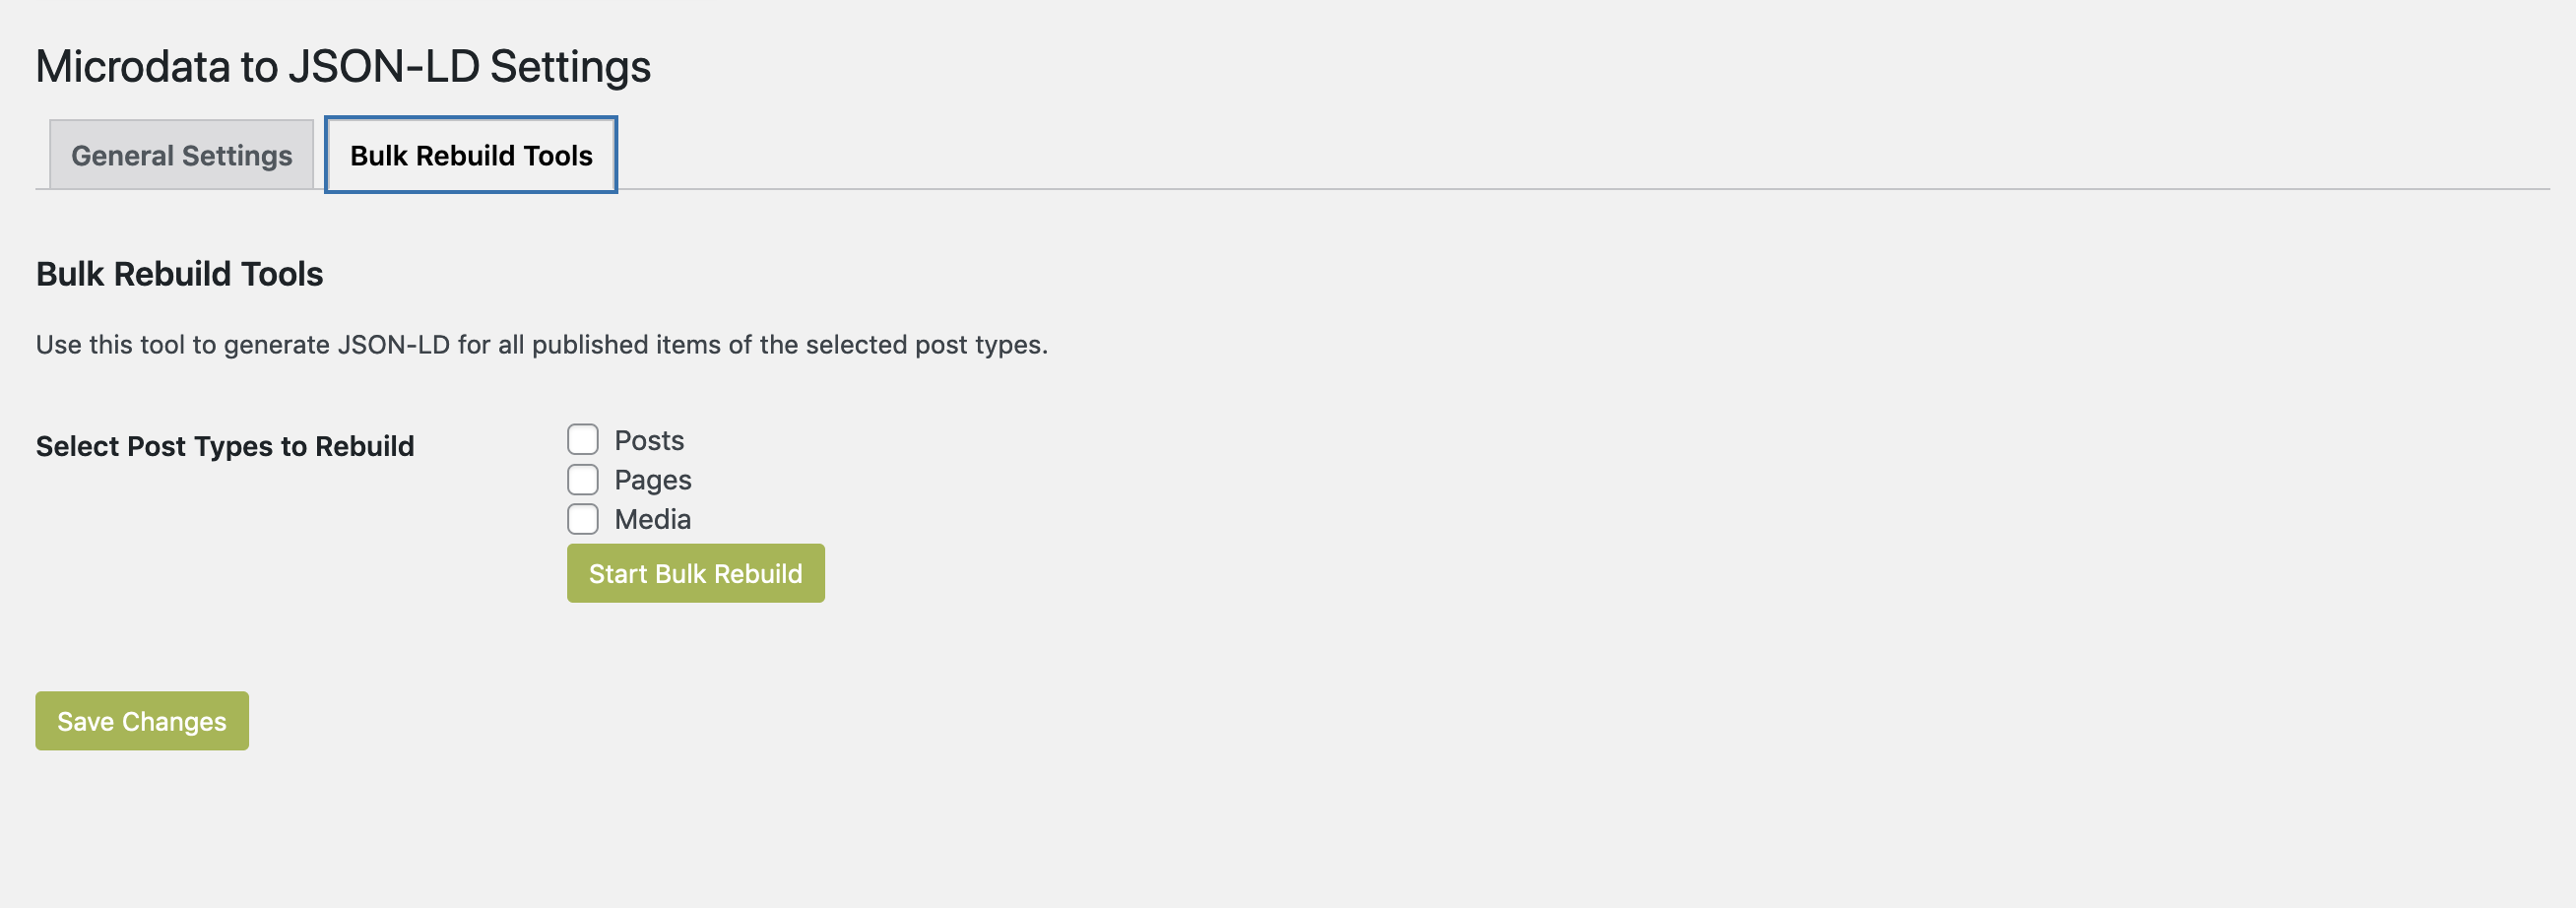This screenshot has height=908, width=2576.
Task: Click the Save Changes button
Action: (x=142, y=721)
